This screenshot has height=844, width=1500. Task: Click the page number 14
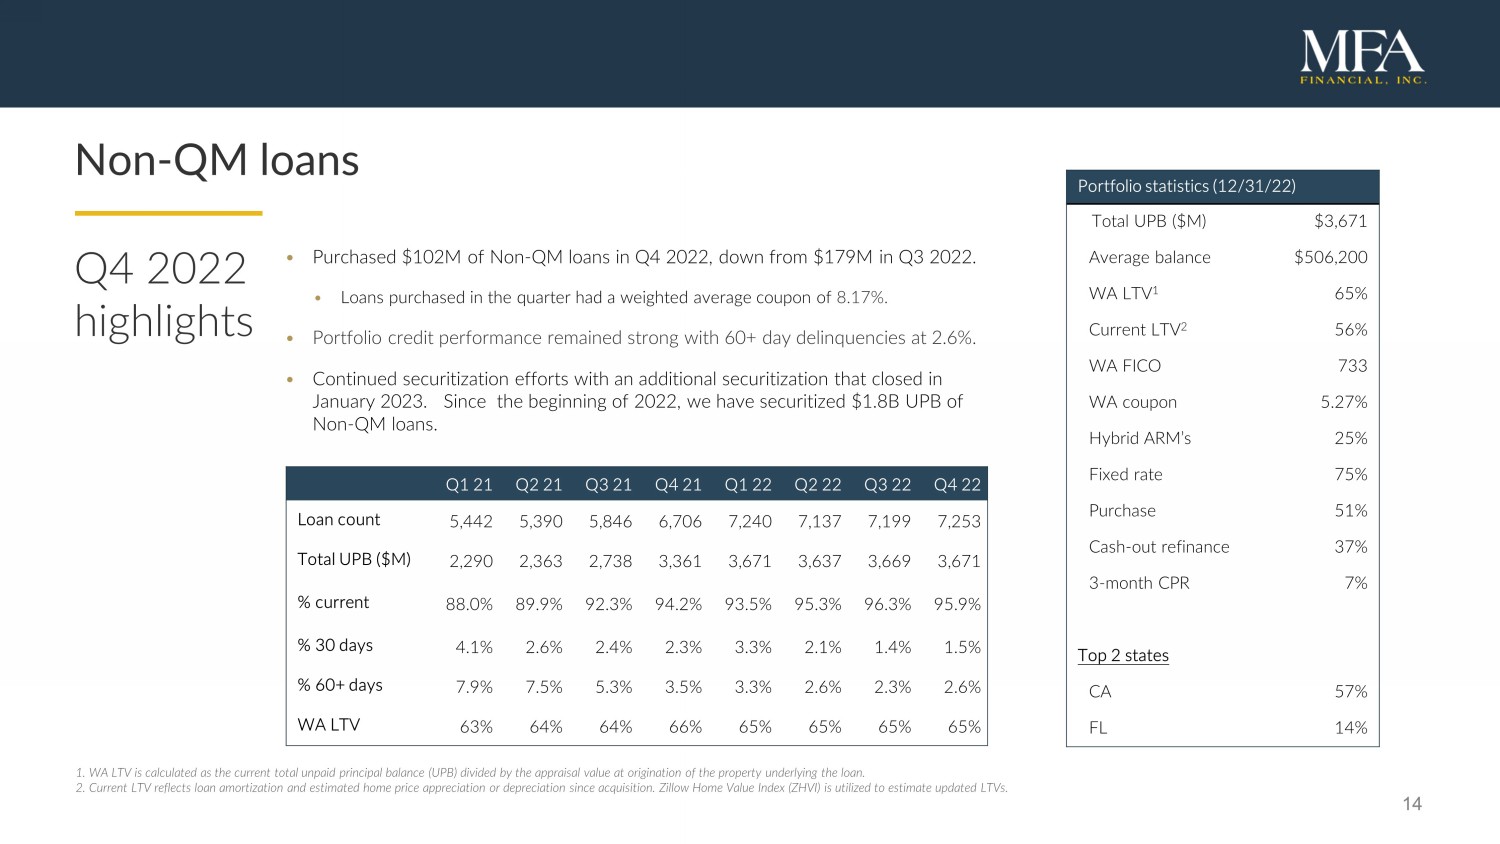[x=1412, y=804]
